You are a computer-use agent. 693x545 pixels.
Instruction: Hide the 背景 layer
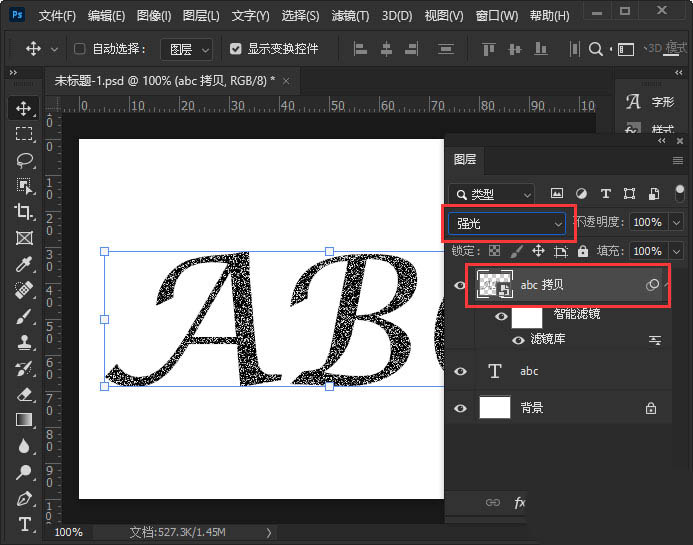[x=460, y=408]
